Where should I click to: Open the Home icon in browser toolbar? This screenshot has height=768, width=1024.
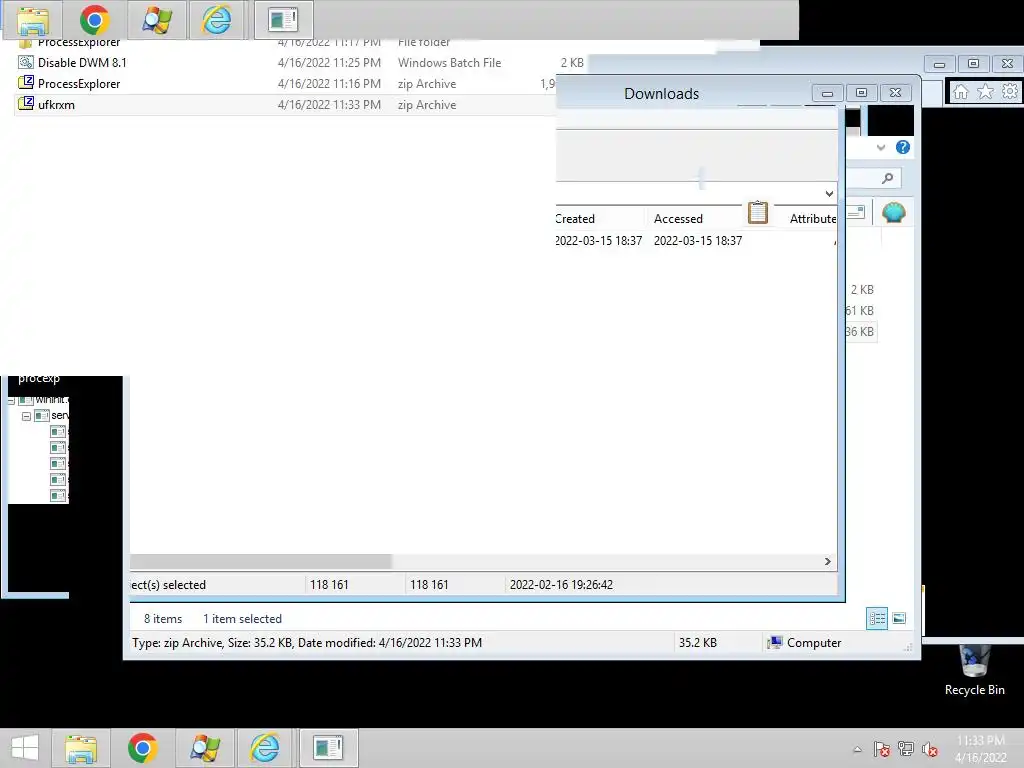(960, 91)
